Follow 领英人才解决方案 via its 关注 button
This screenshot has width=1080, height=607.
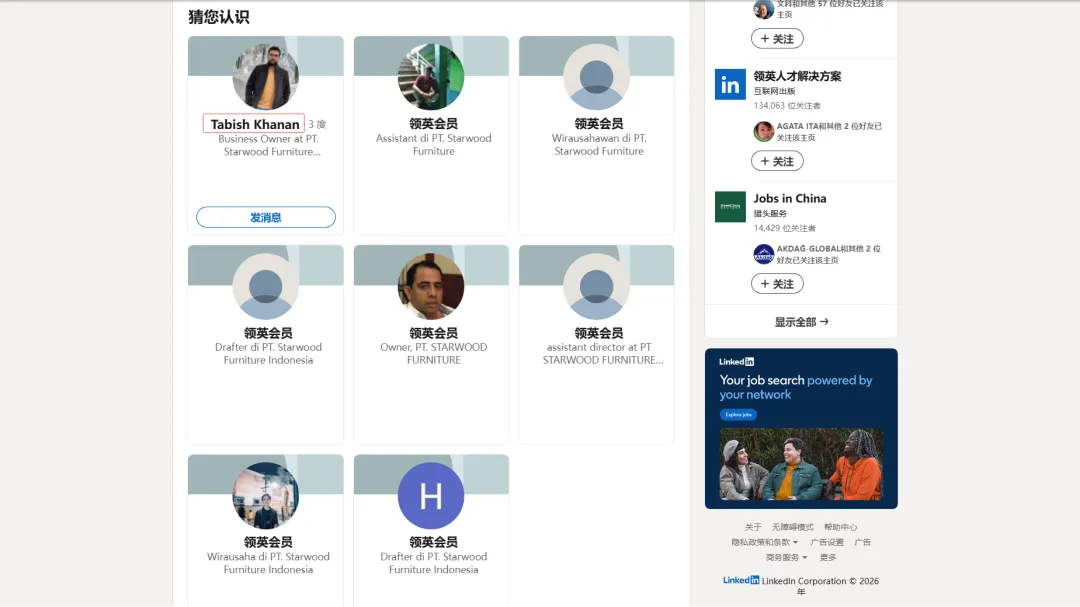pos(777,160)
